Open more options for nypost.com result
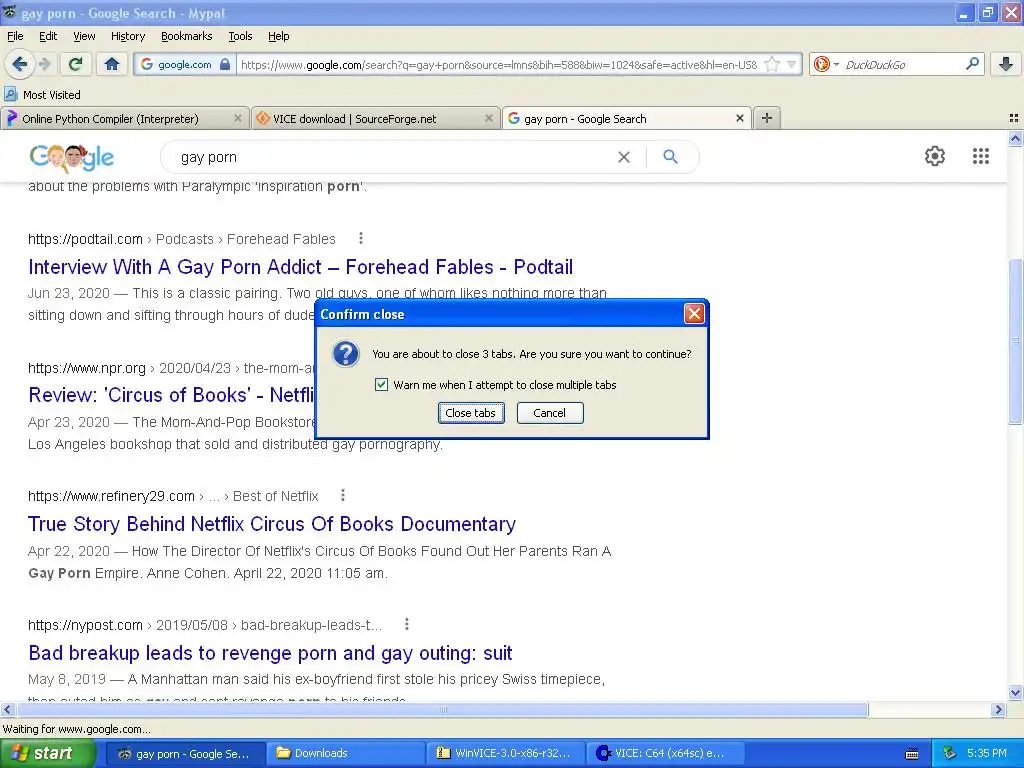 (x=406, y=624)
